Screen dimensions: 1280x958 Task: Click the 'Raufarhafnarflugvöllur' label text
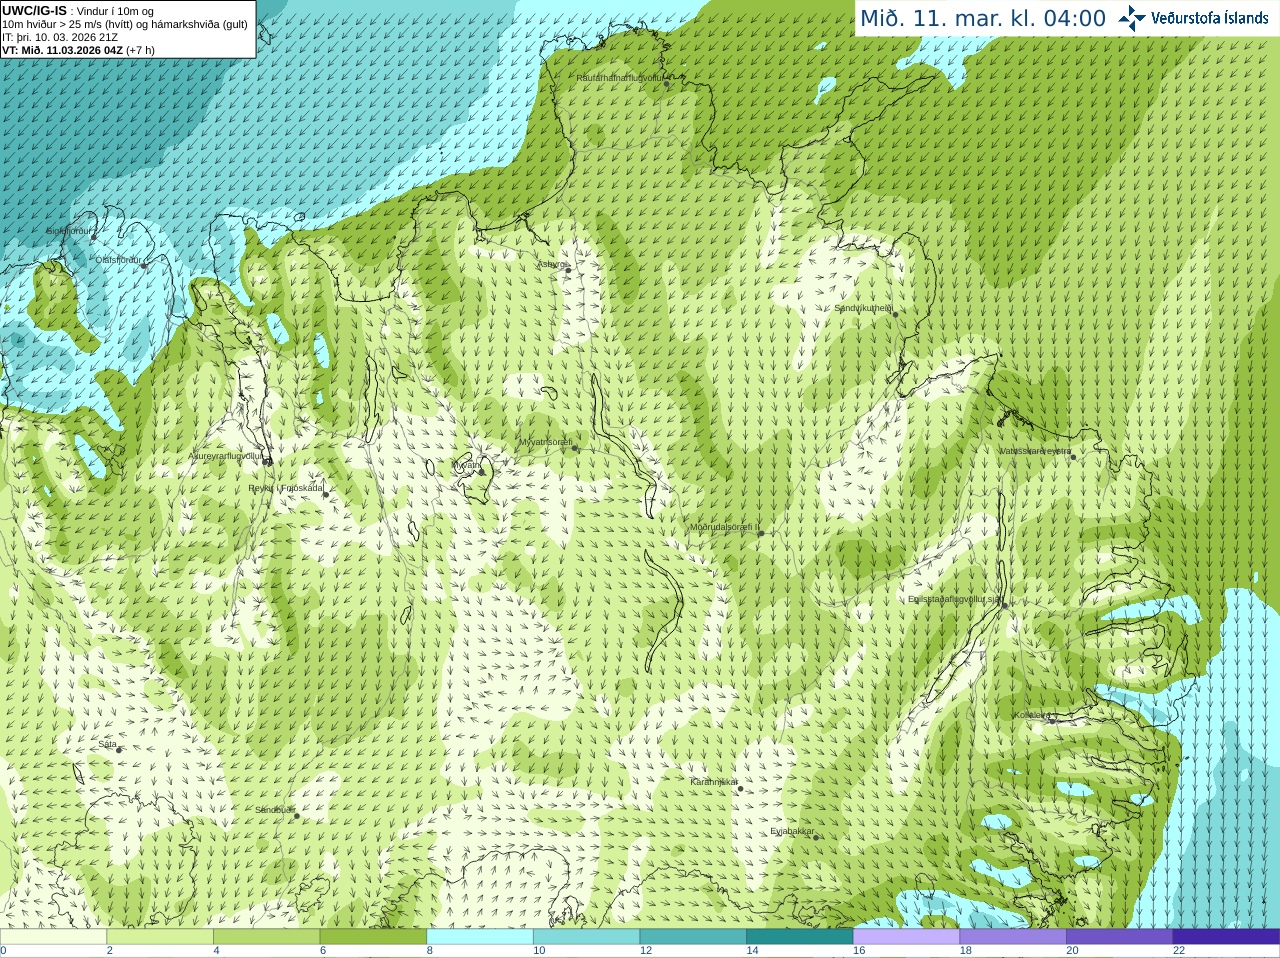(x=620, y=77)
